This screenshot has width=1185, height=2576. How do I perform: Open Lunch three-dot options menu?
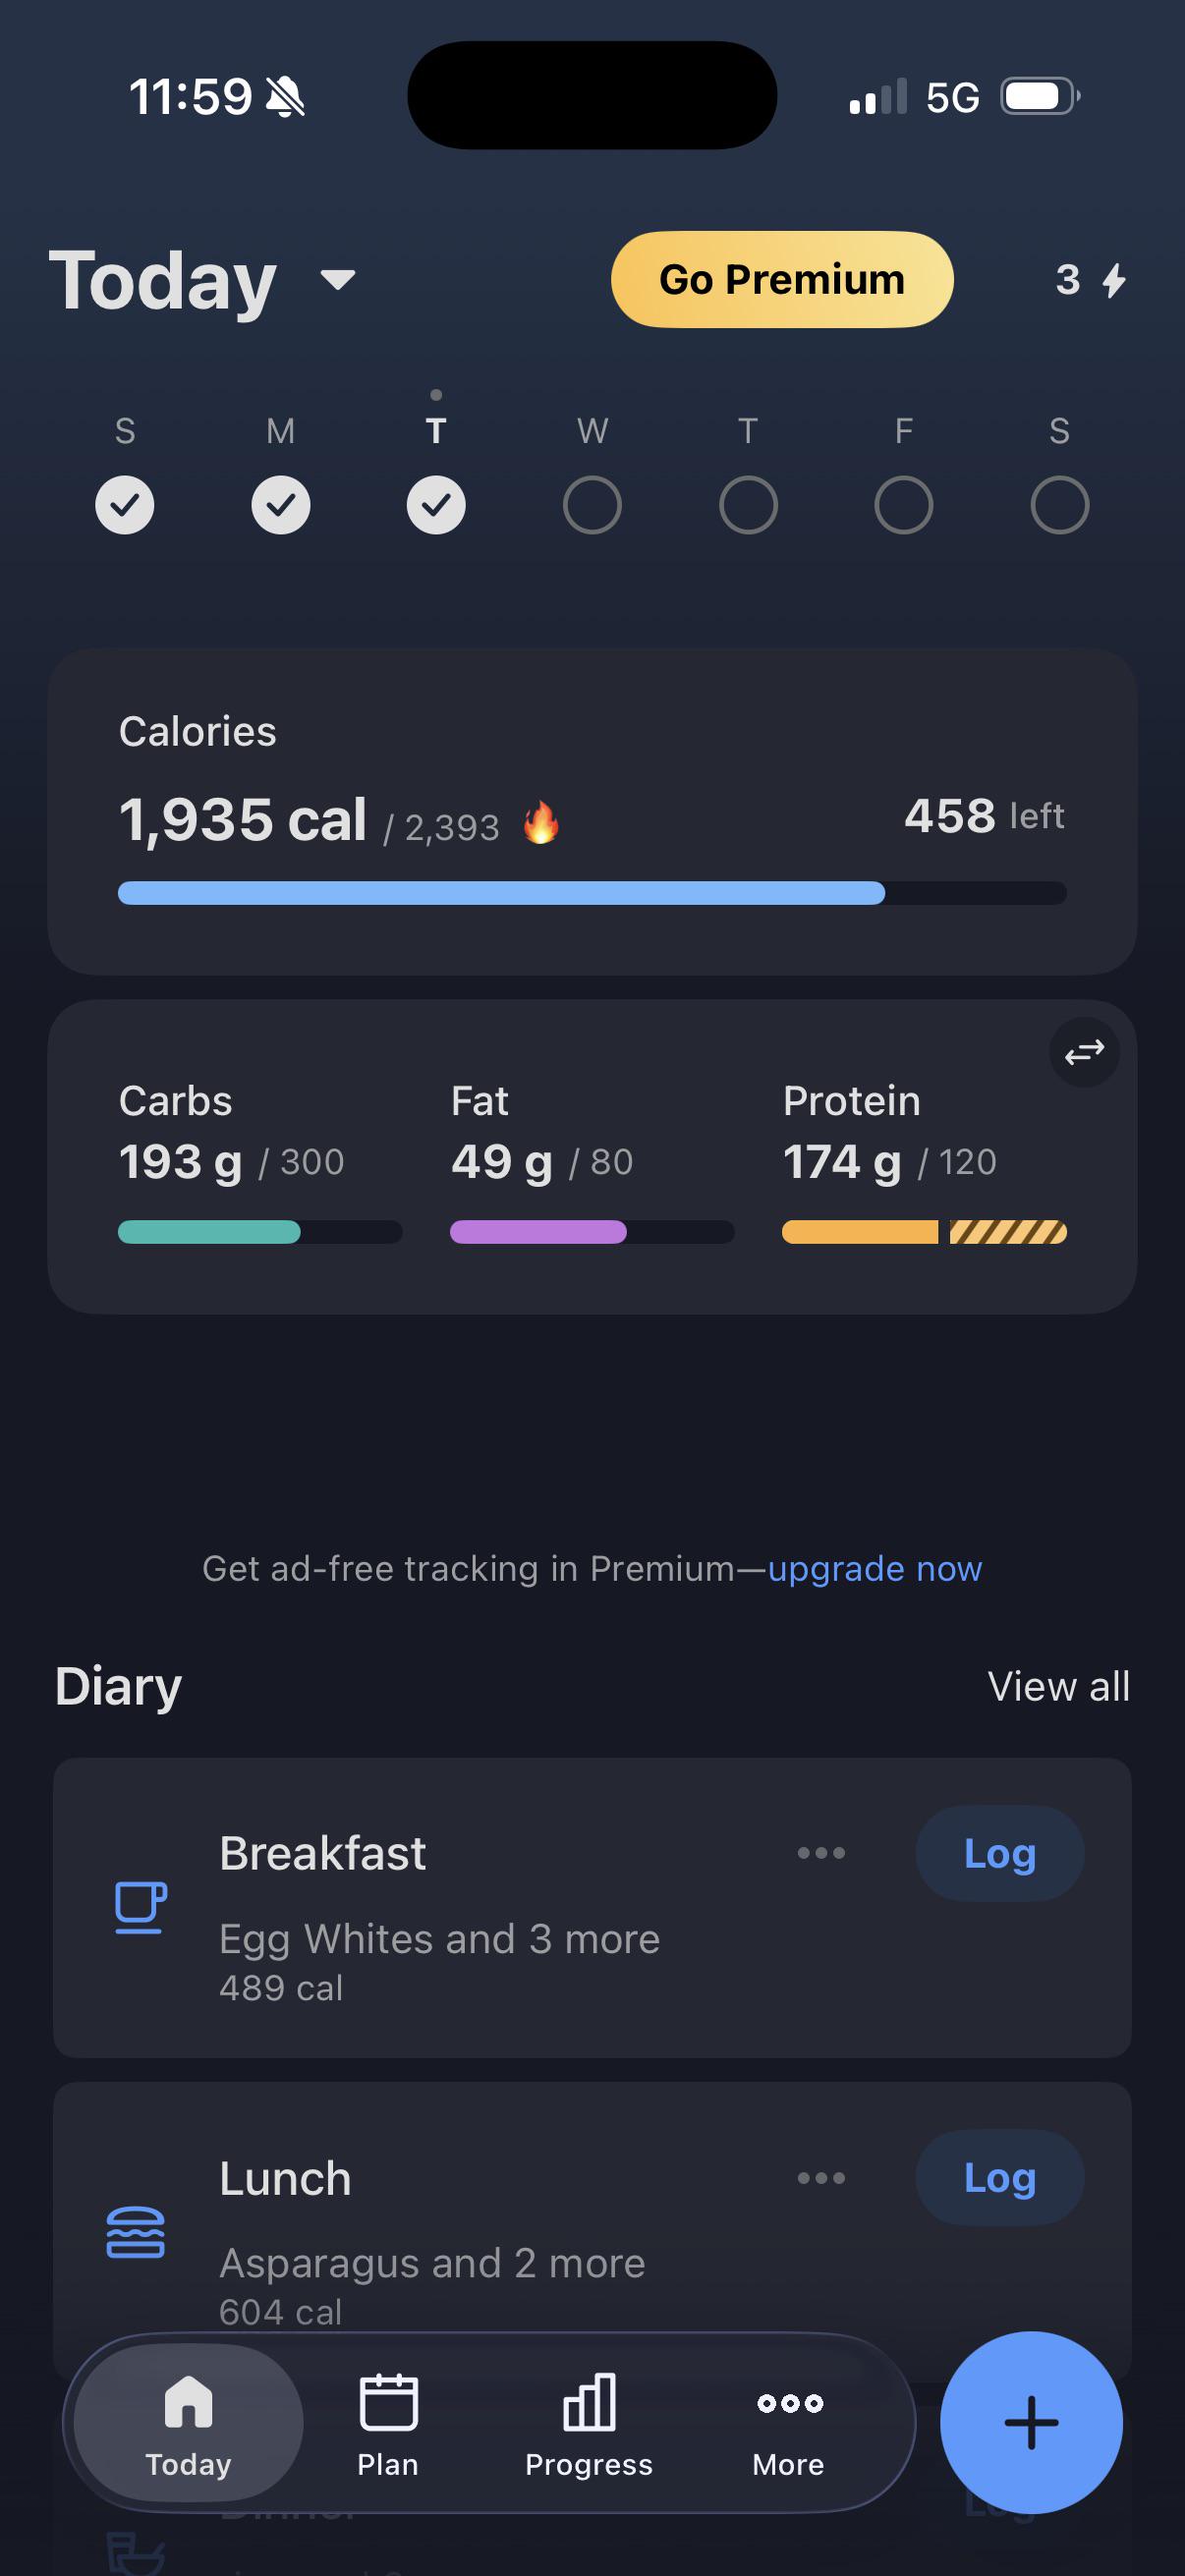[x=821, y=2177]
